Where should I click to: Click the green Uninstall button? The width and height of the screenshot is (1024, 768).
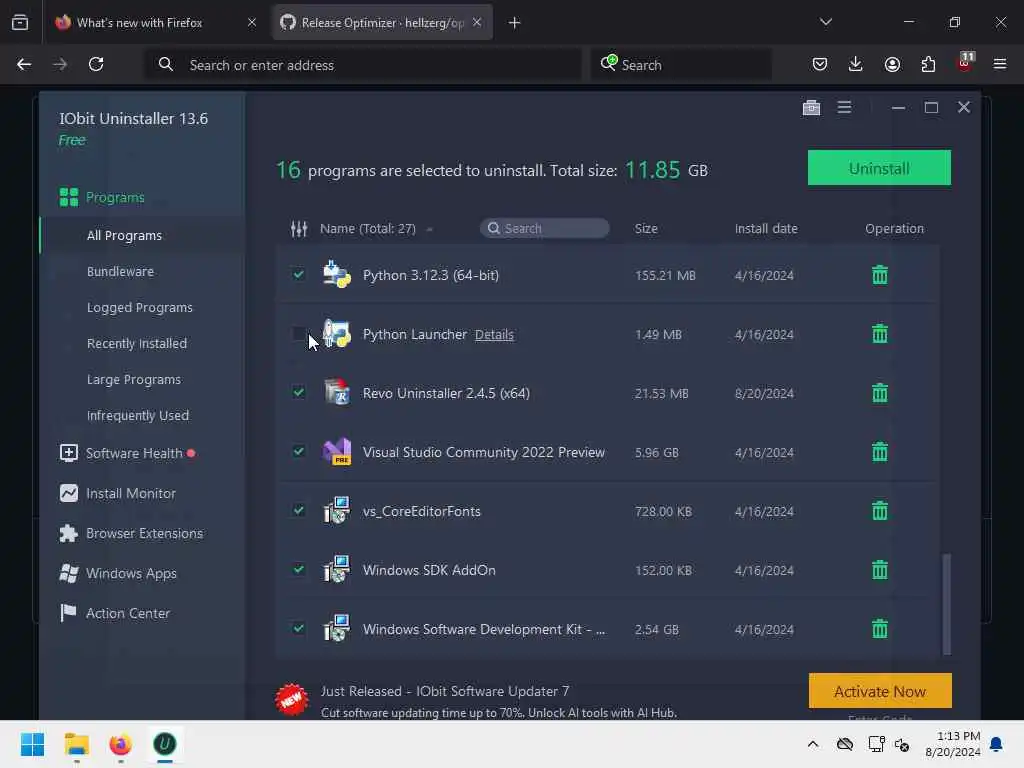tap(879, 168)
